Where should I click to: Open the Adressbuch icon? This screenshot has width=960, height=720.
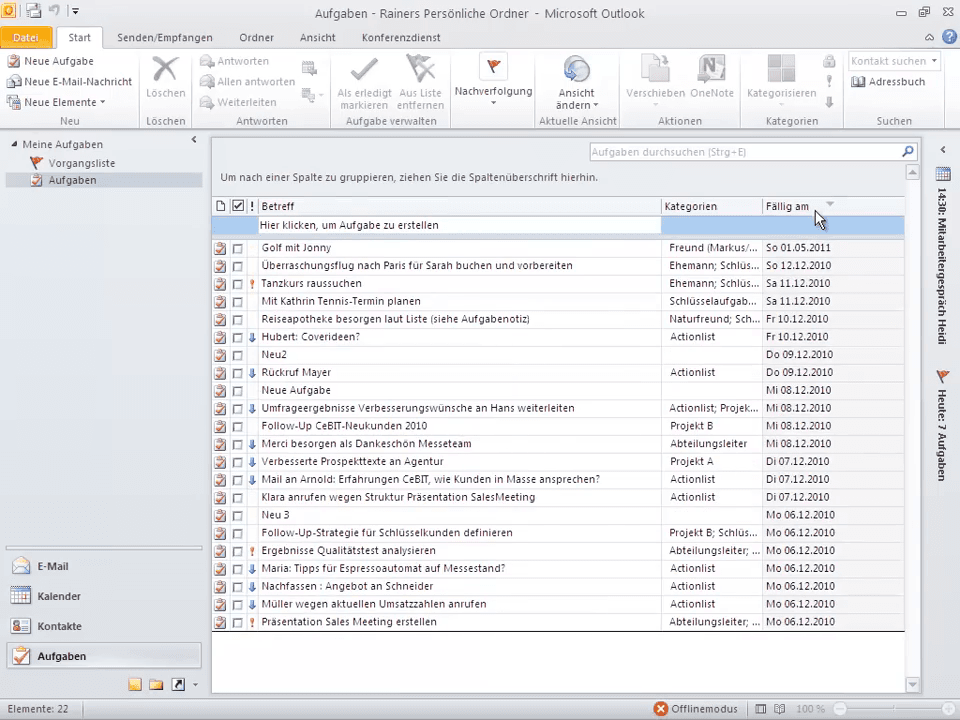point(858,82)
